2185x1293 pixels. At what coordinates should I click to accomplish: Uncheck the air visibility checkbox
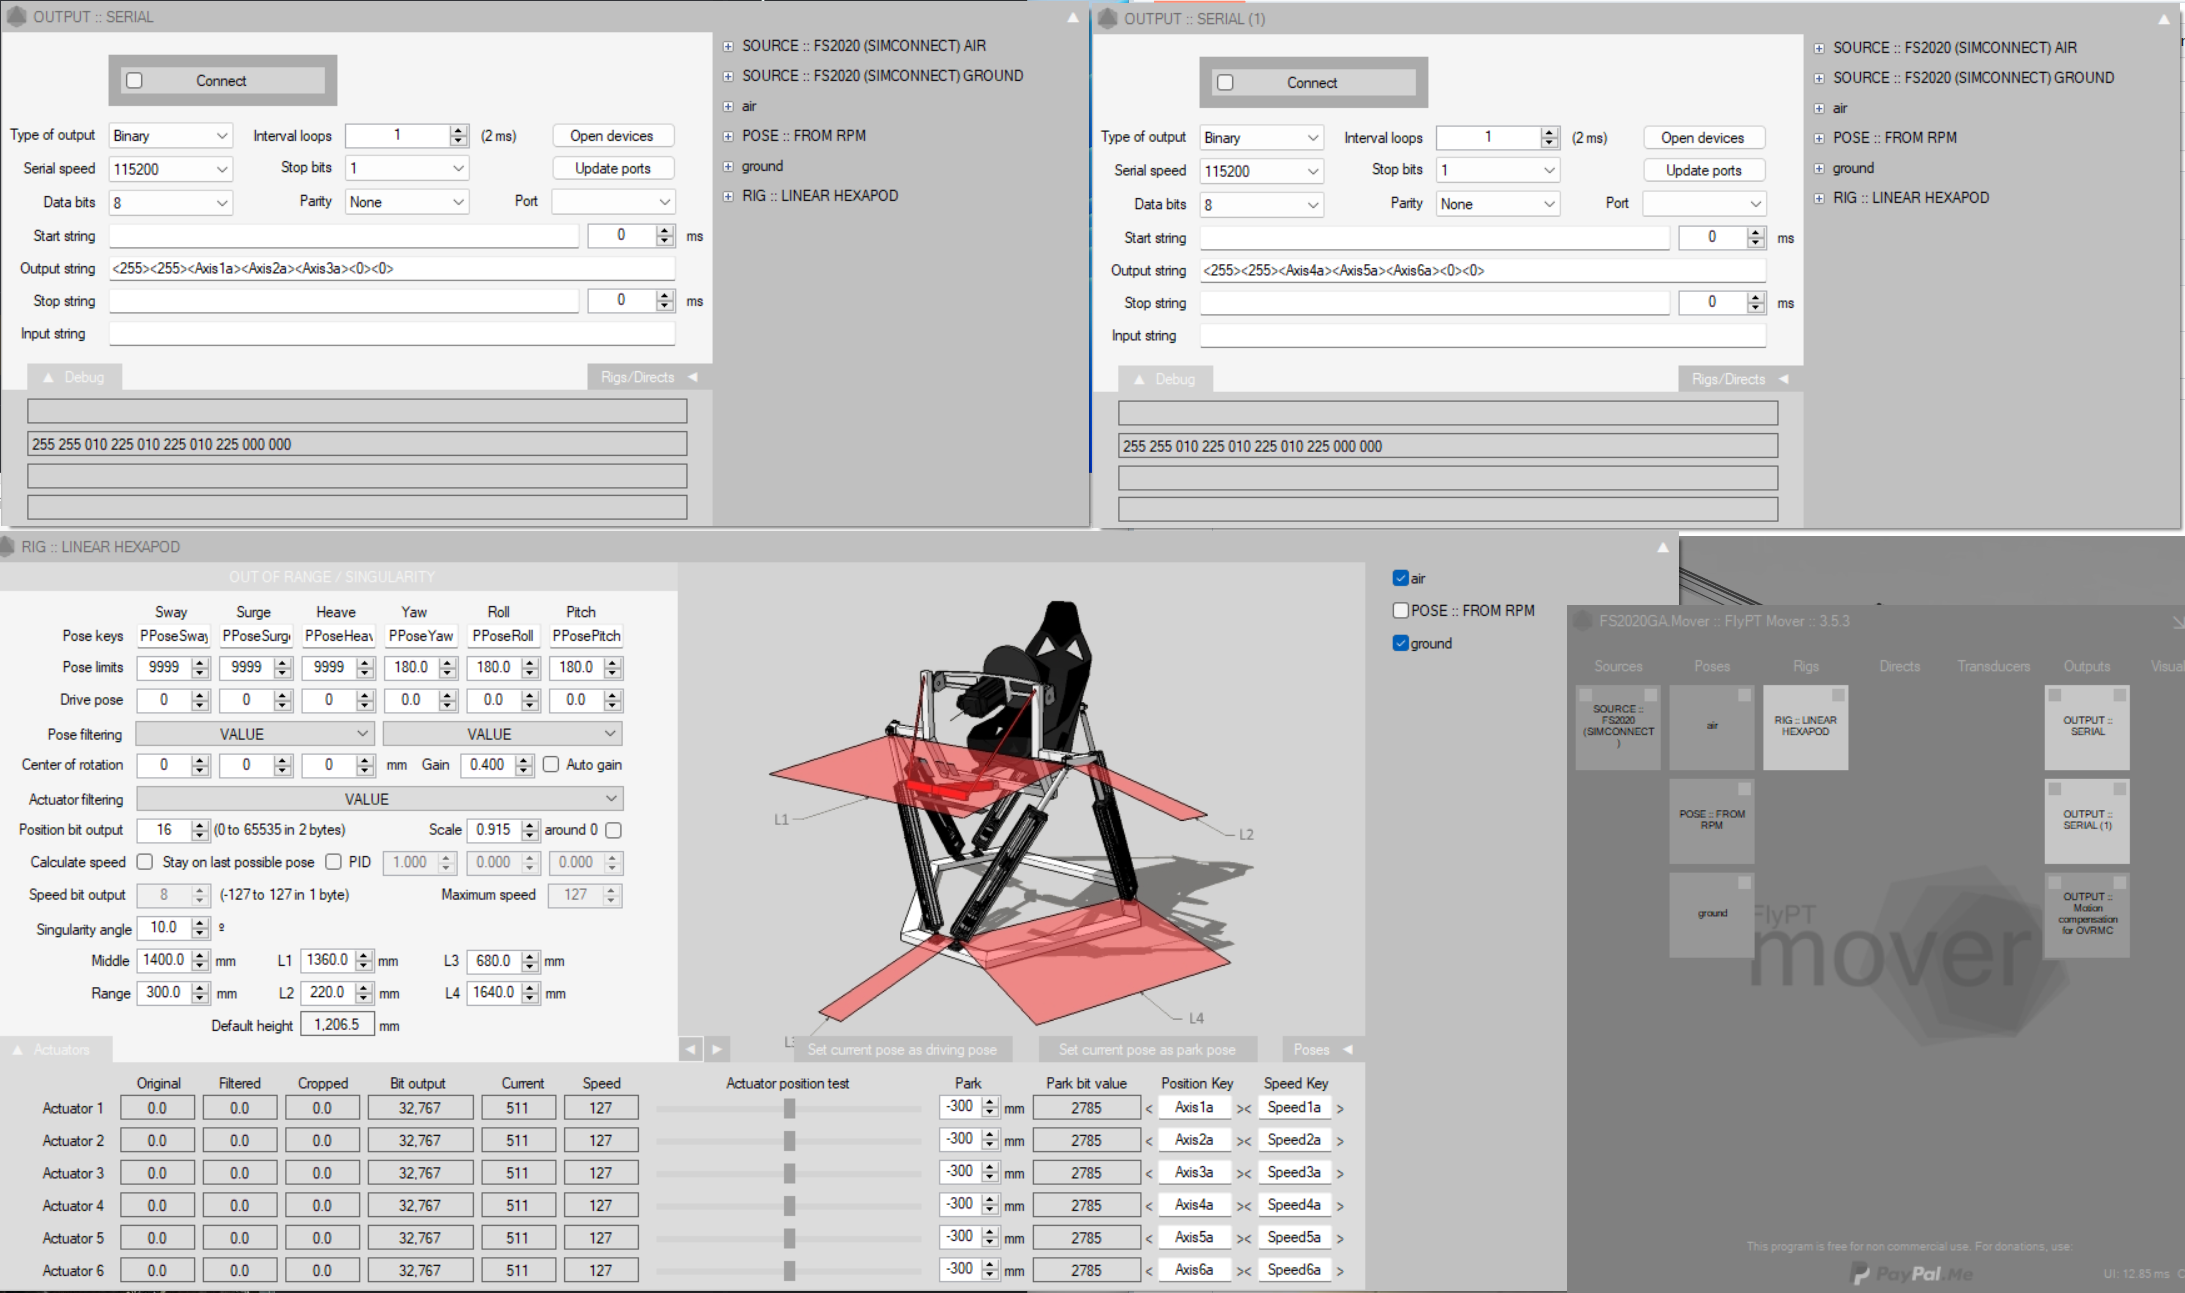[1401, 577]
